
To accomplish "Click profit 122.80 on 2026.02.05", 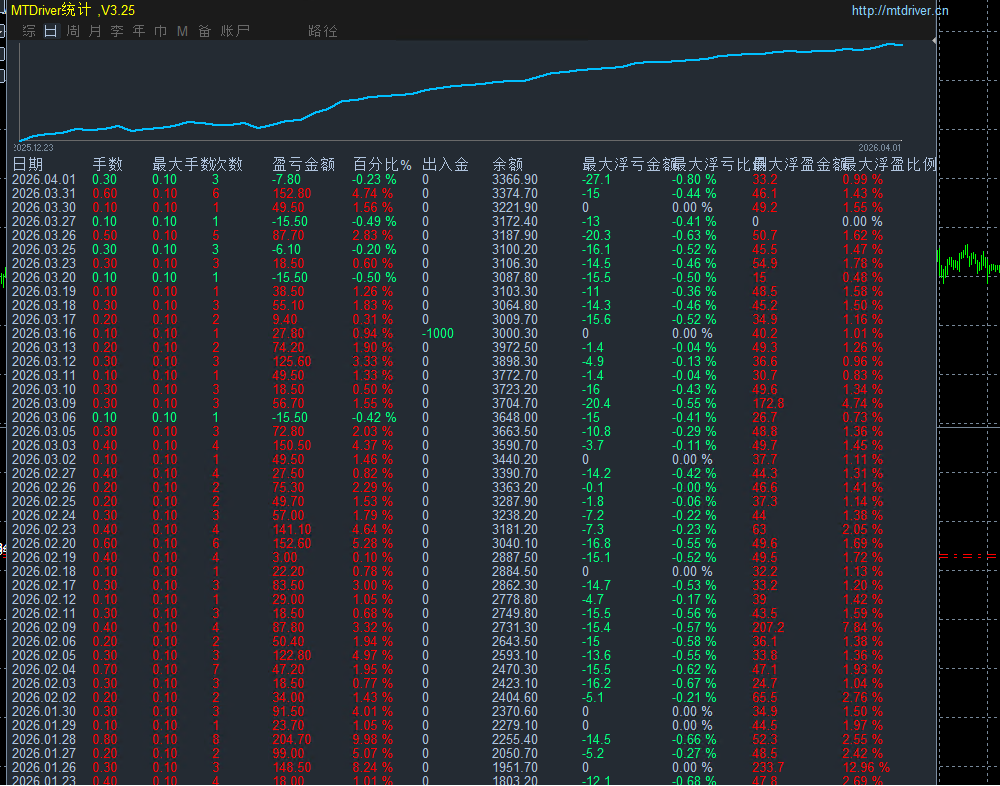I will tap(291, 655).
